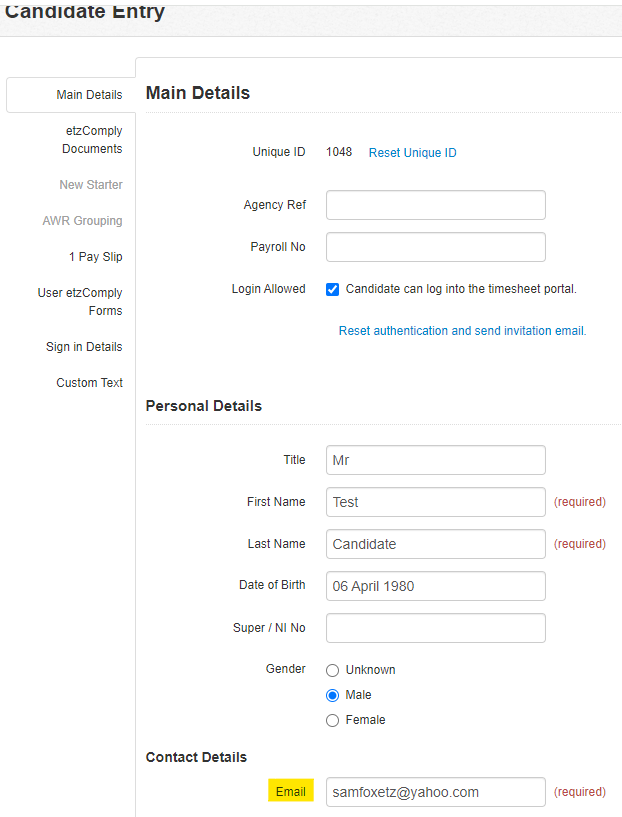Open the Main Details tab
This screenshot has height=817, width=622.
tap(90, 95)
